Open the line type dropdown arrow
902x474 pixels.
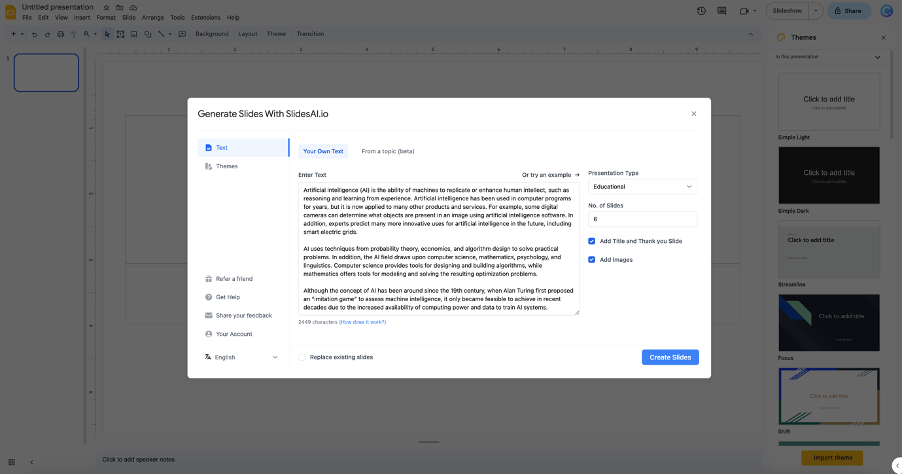pyautogui.click(x=170, y=35)
